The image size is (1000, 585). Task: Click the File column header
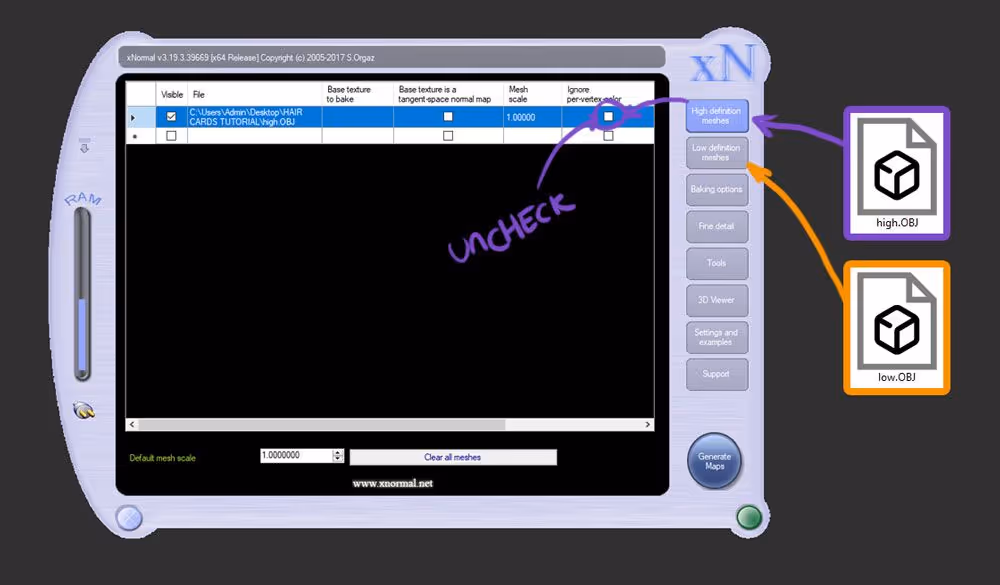click(254, 94)
